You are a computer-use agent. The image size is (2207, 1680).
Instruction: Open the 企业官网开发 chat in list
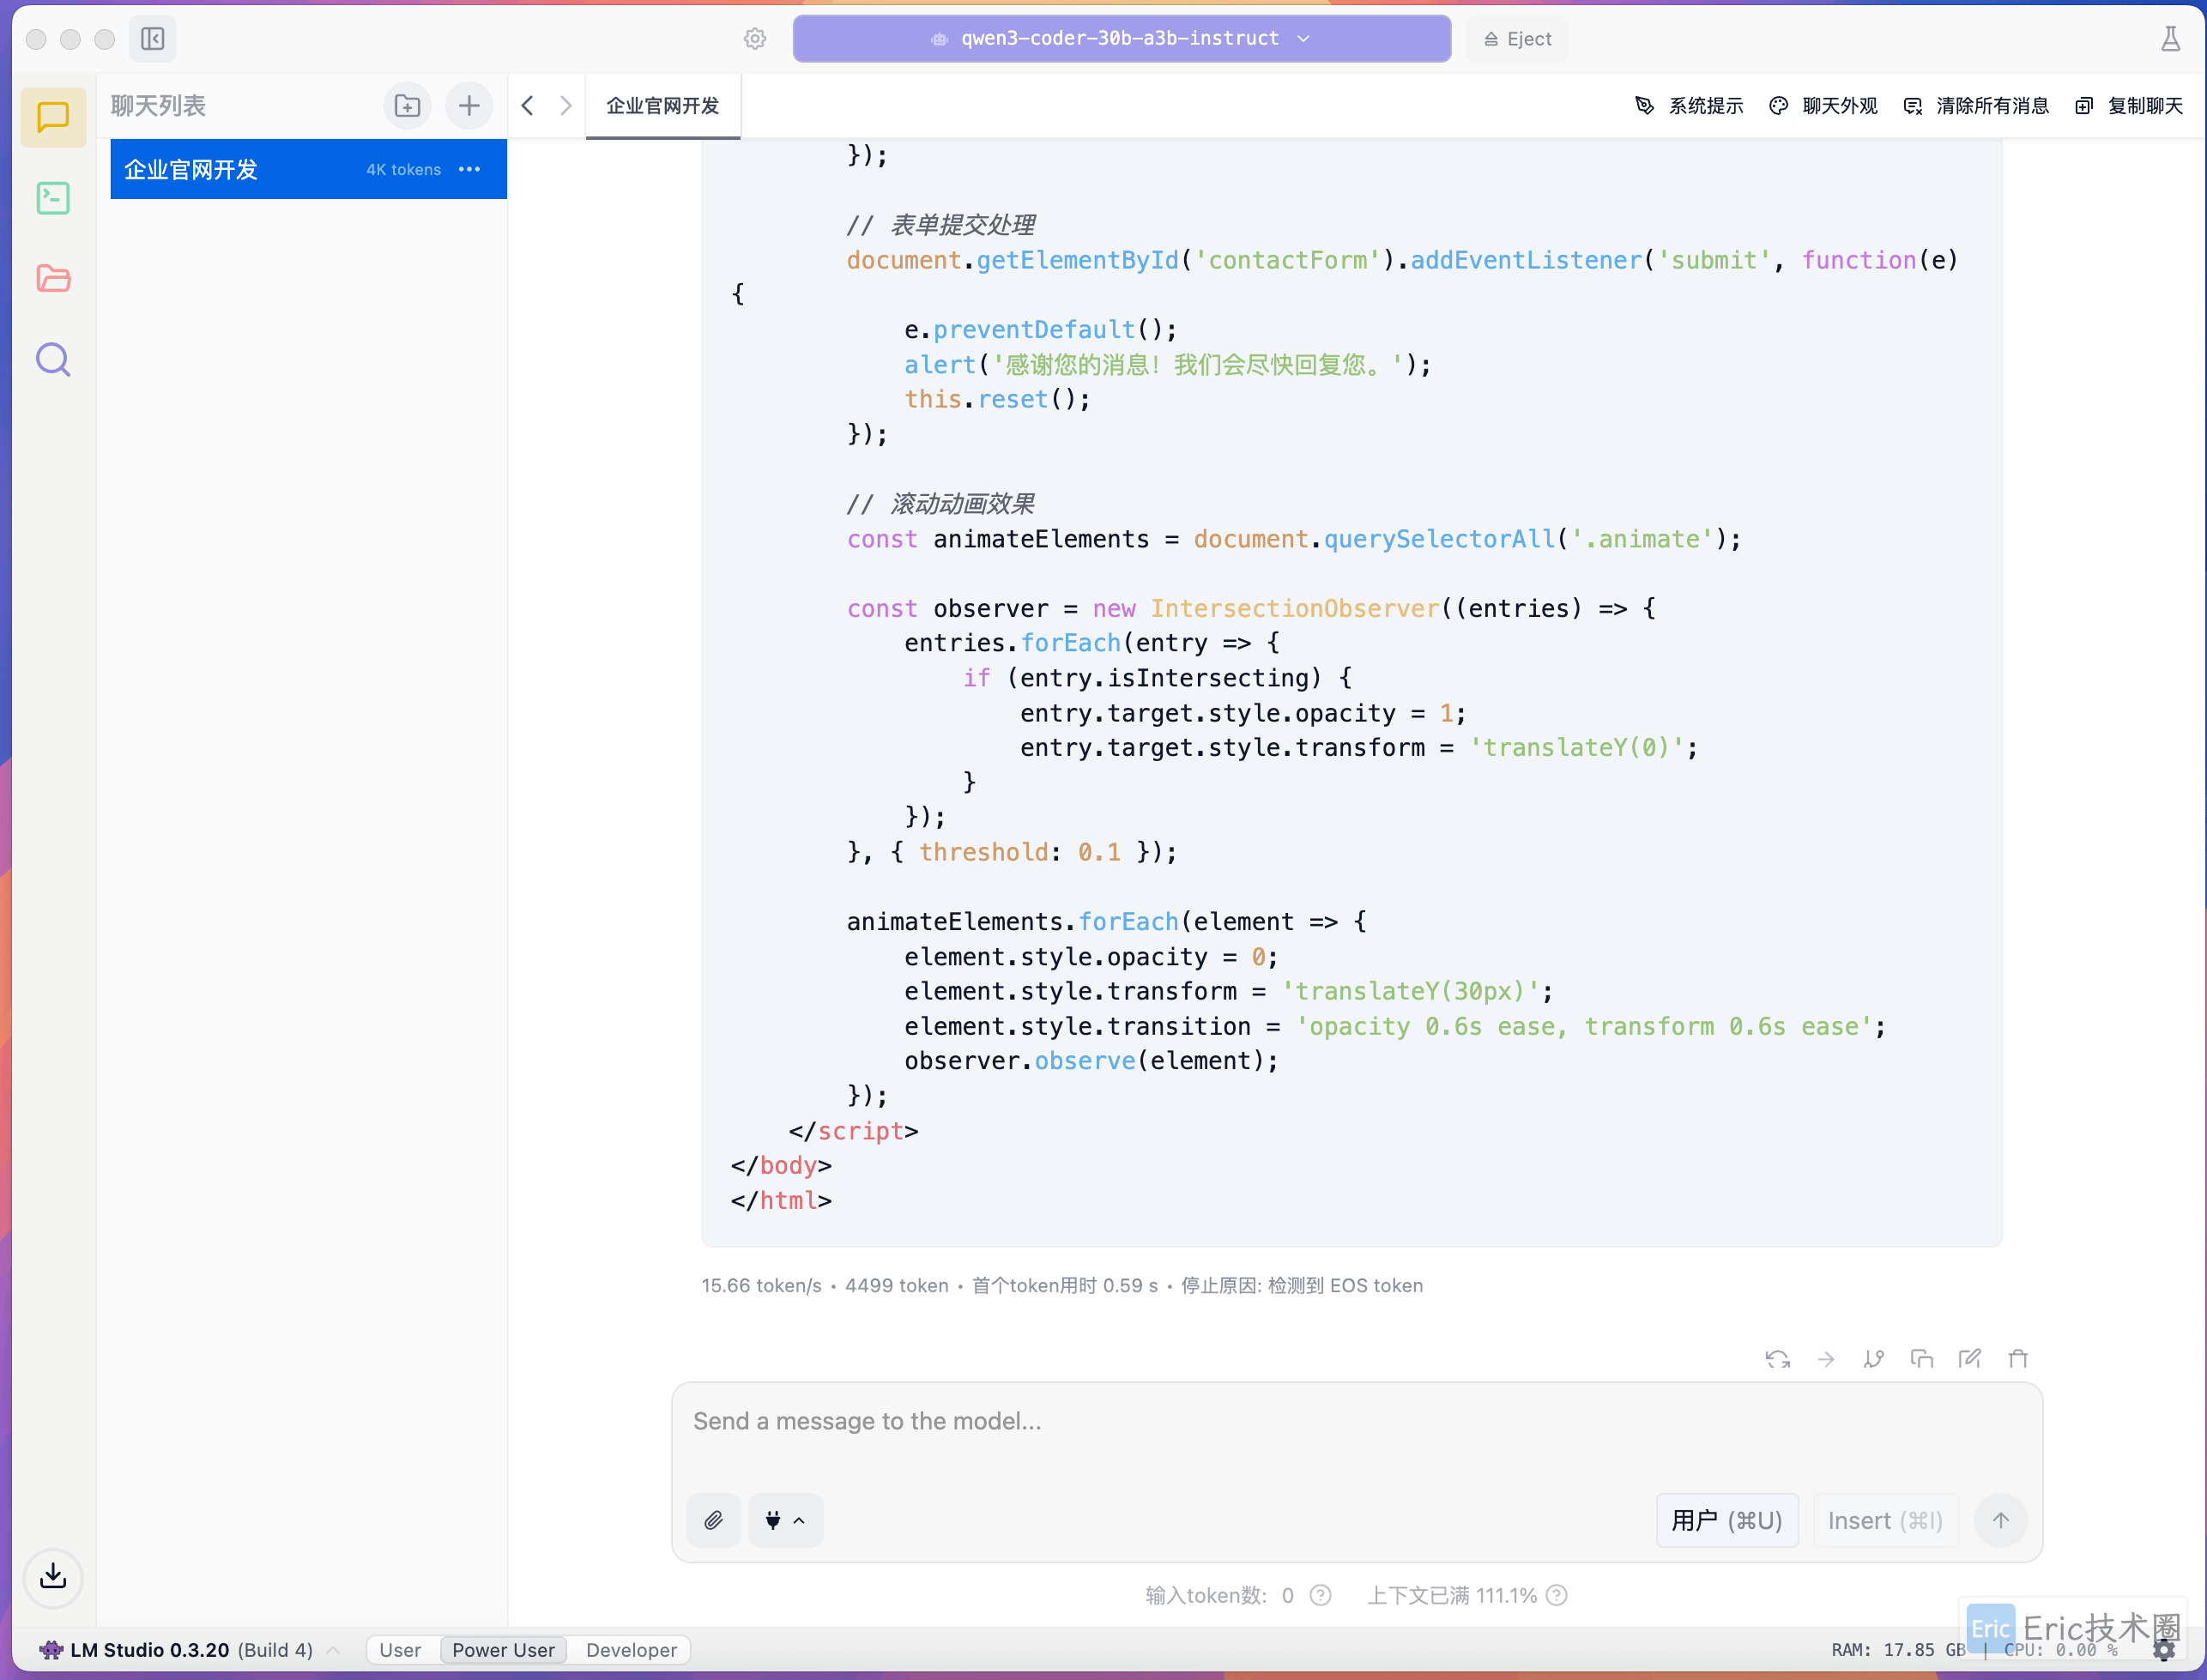click(308, 169)
